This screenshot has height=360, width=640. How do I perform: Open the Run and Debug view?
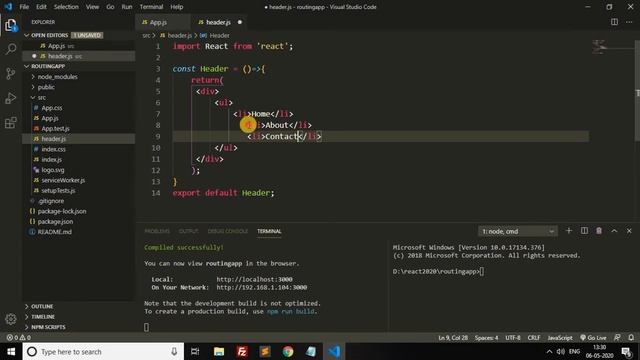pos(11,98)
